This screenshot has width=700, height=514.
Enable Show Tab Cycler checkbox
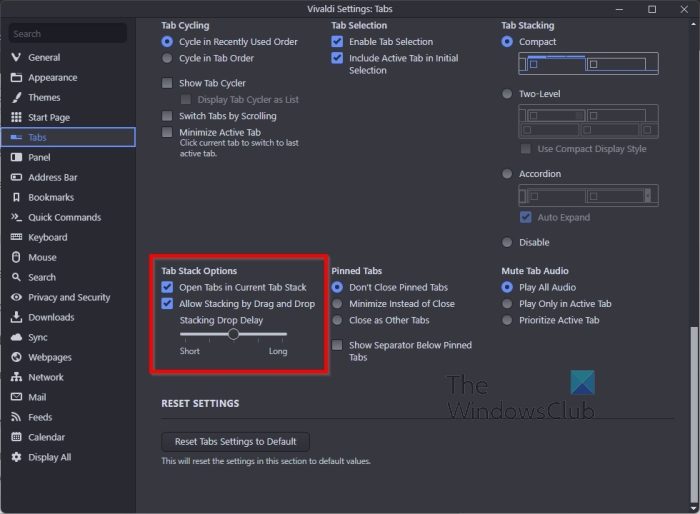[x=167, y=83]
